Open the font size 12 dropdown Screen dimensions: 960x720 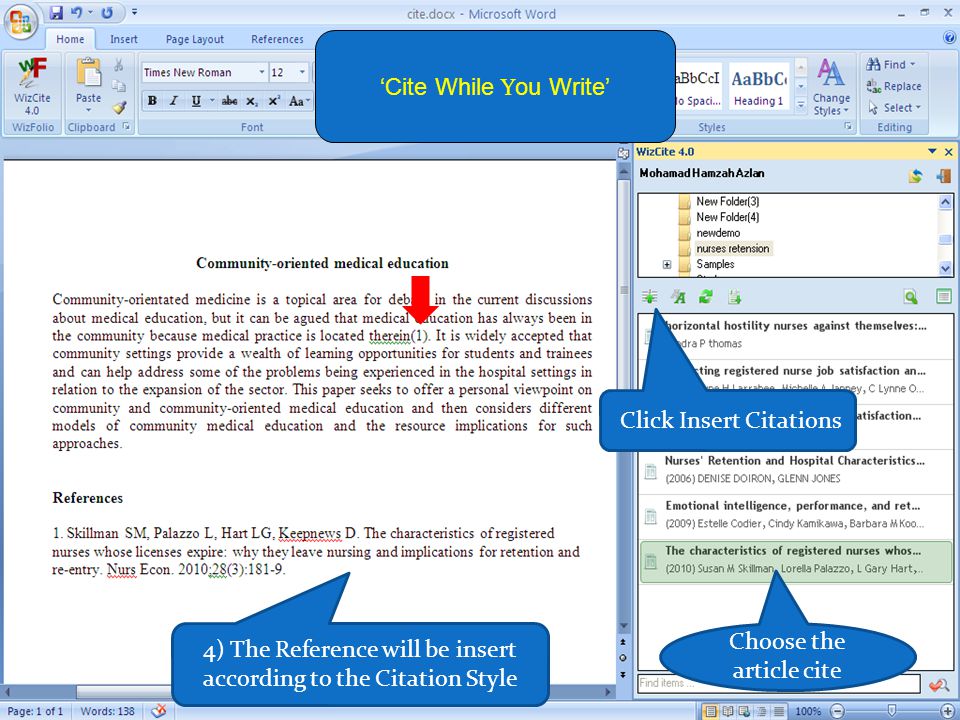pyautogui.click(x=302, y=72)
